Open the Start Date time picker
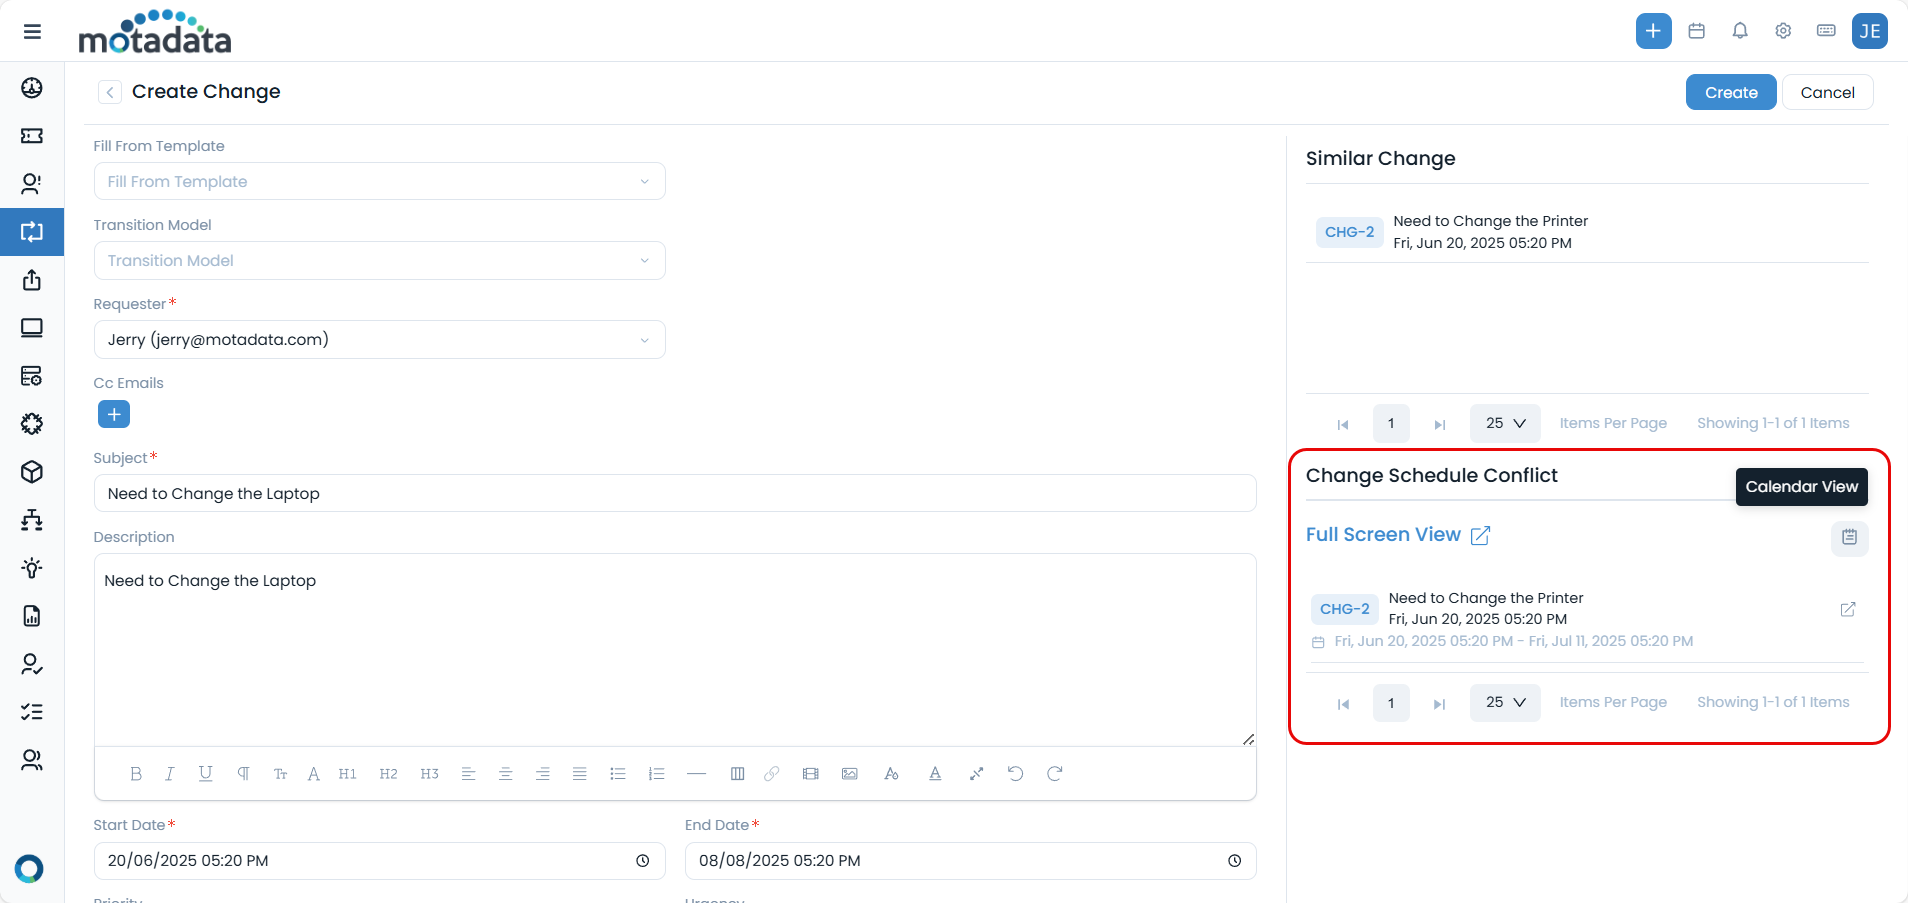 click(643, 861)
